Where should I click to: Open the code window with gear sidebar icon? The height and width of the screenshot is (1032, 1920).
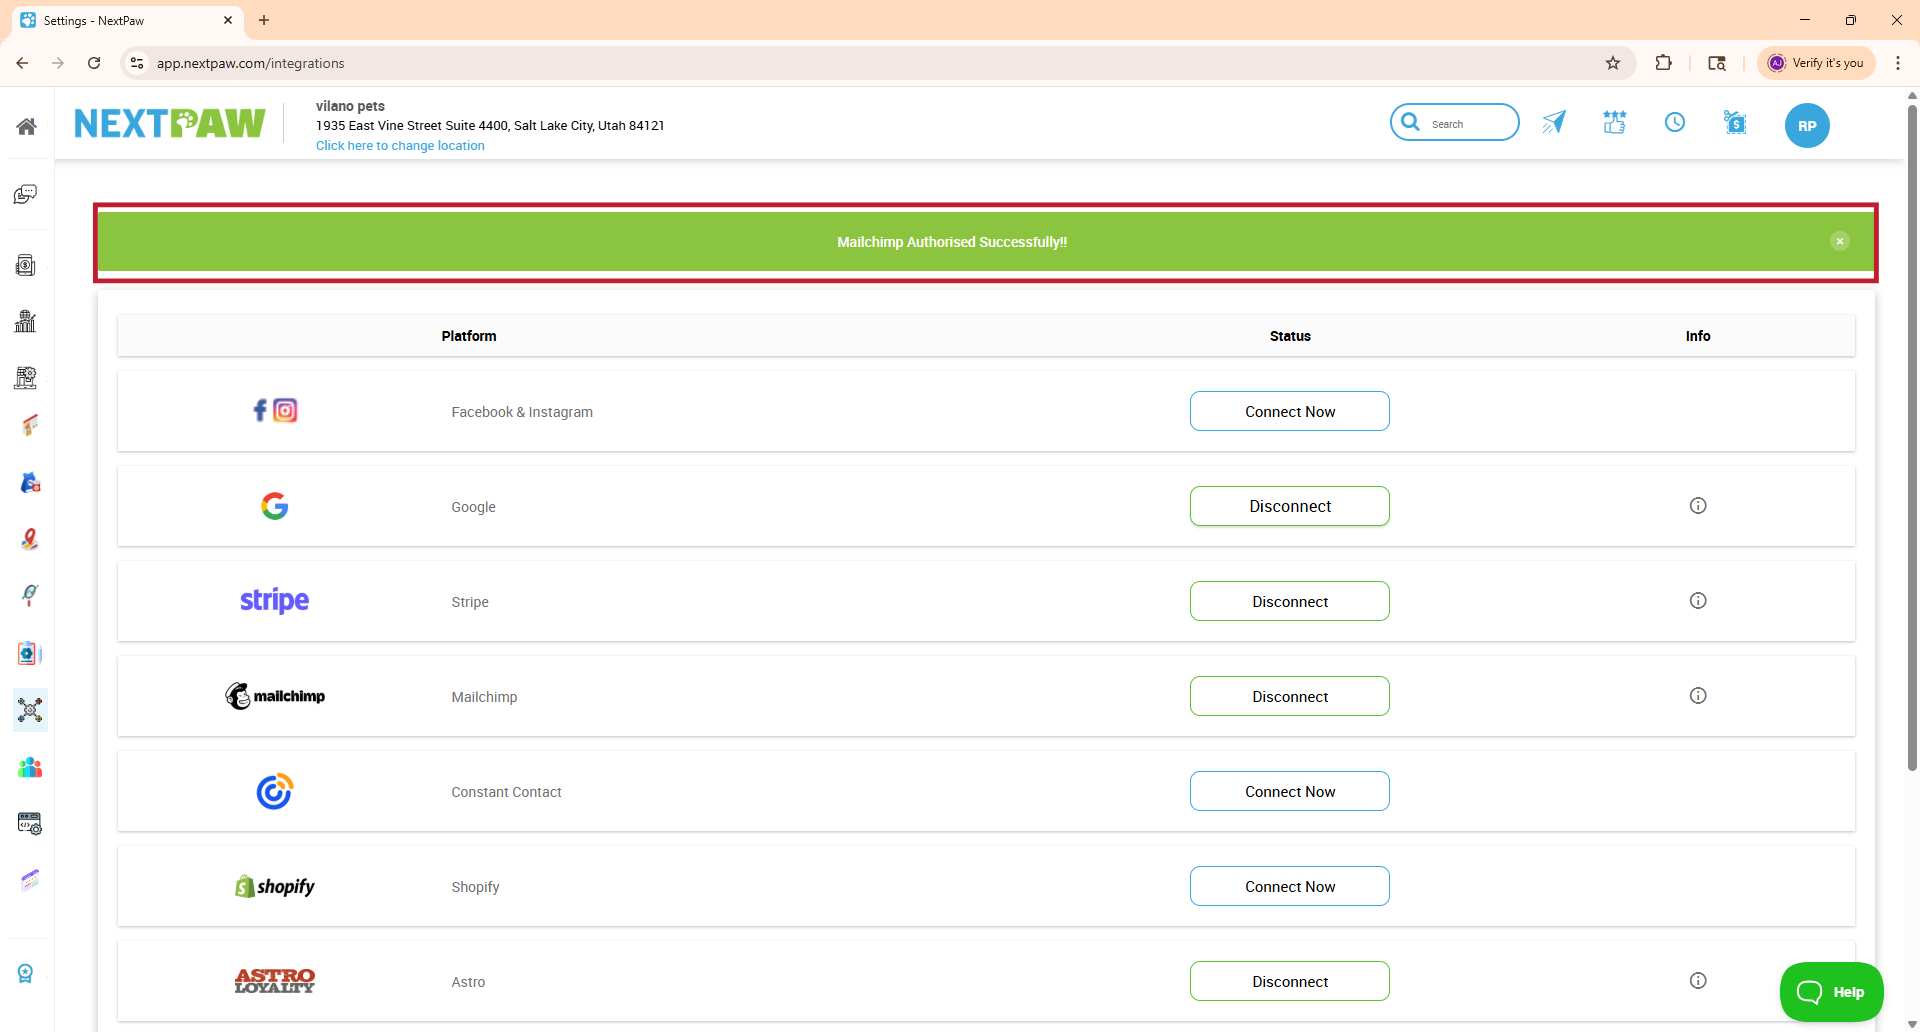(30, 823)
